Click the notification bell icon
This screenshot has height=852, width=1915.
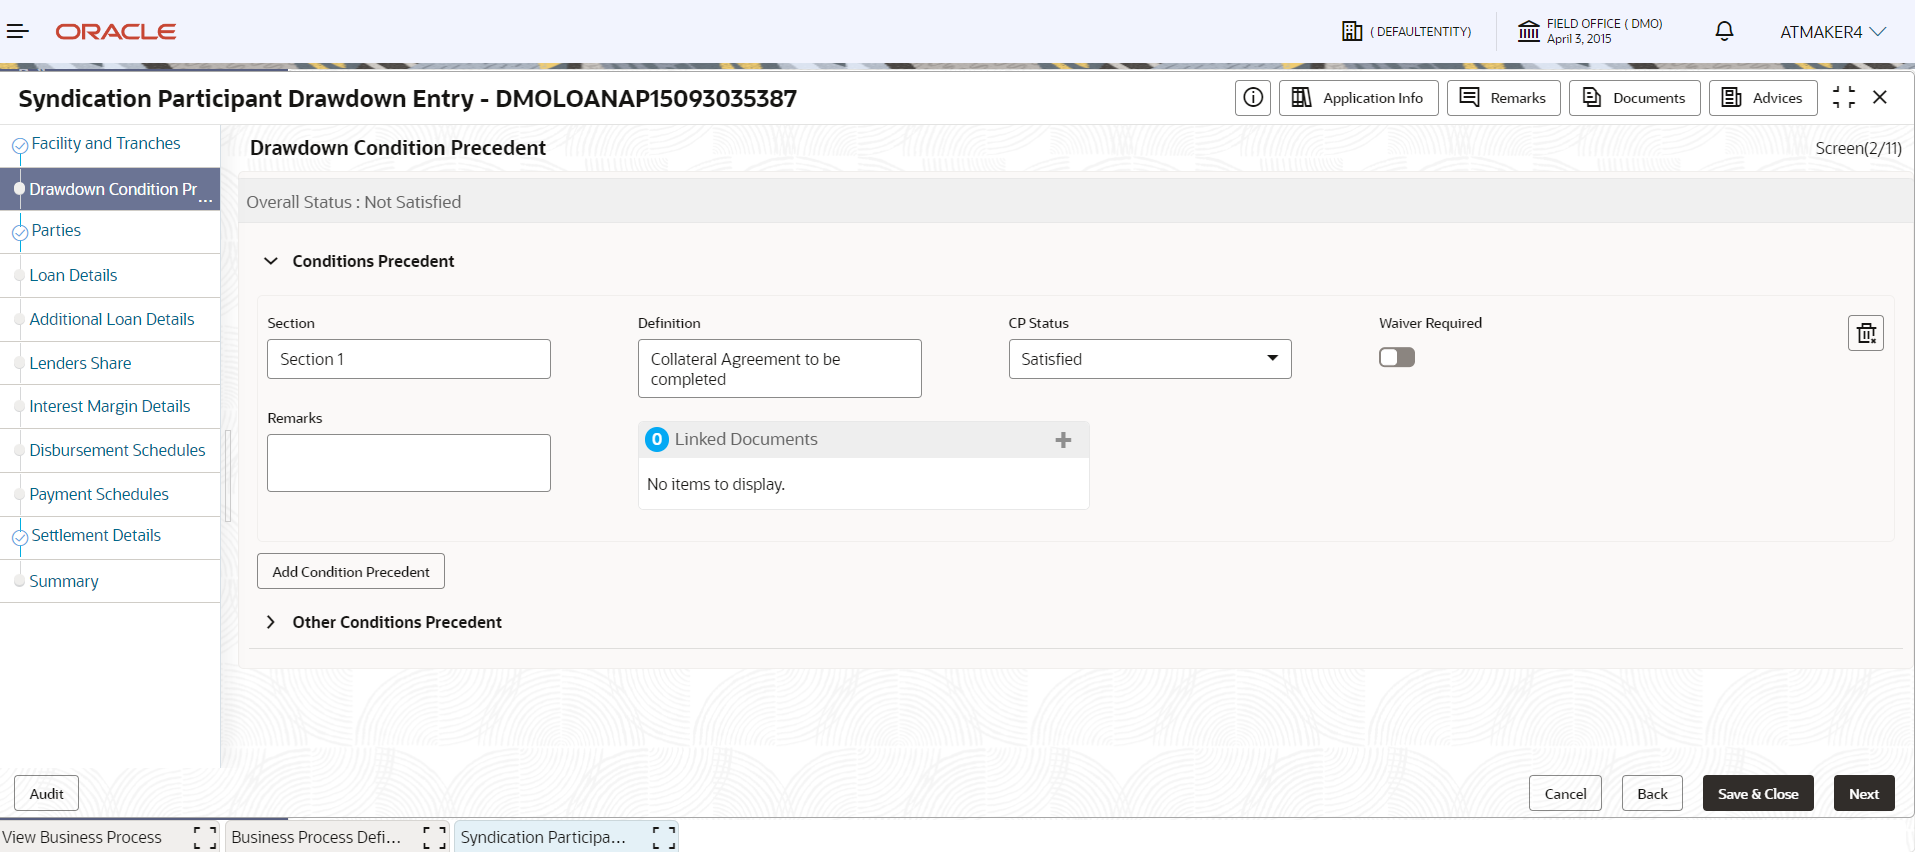click(1724, 31)
